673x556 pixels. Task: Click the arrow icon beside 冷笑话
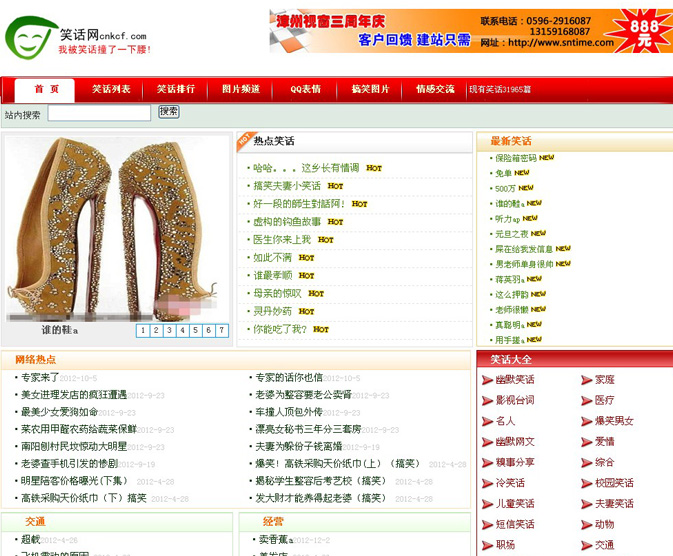pyautogui.click(x=486, y=483)
